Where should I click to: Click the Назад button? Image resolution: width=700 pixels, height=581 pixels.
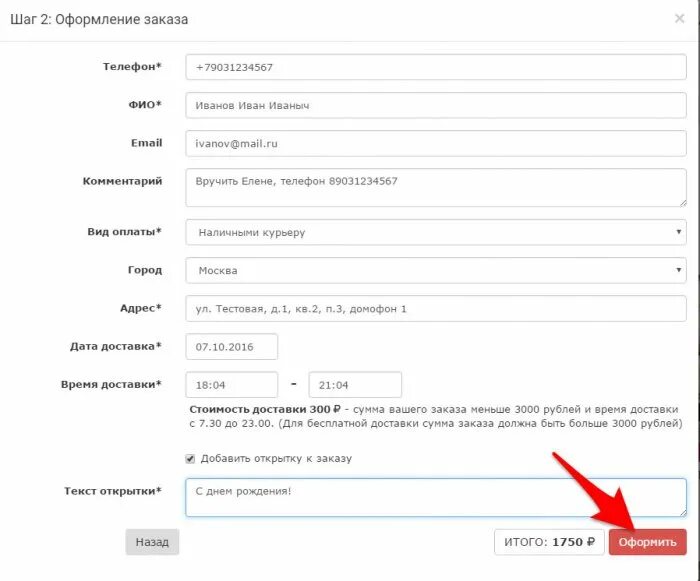click(152, 542)
